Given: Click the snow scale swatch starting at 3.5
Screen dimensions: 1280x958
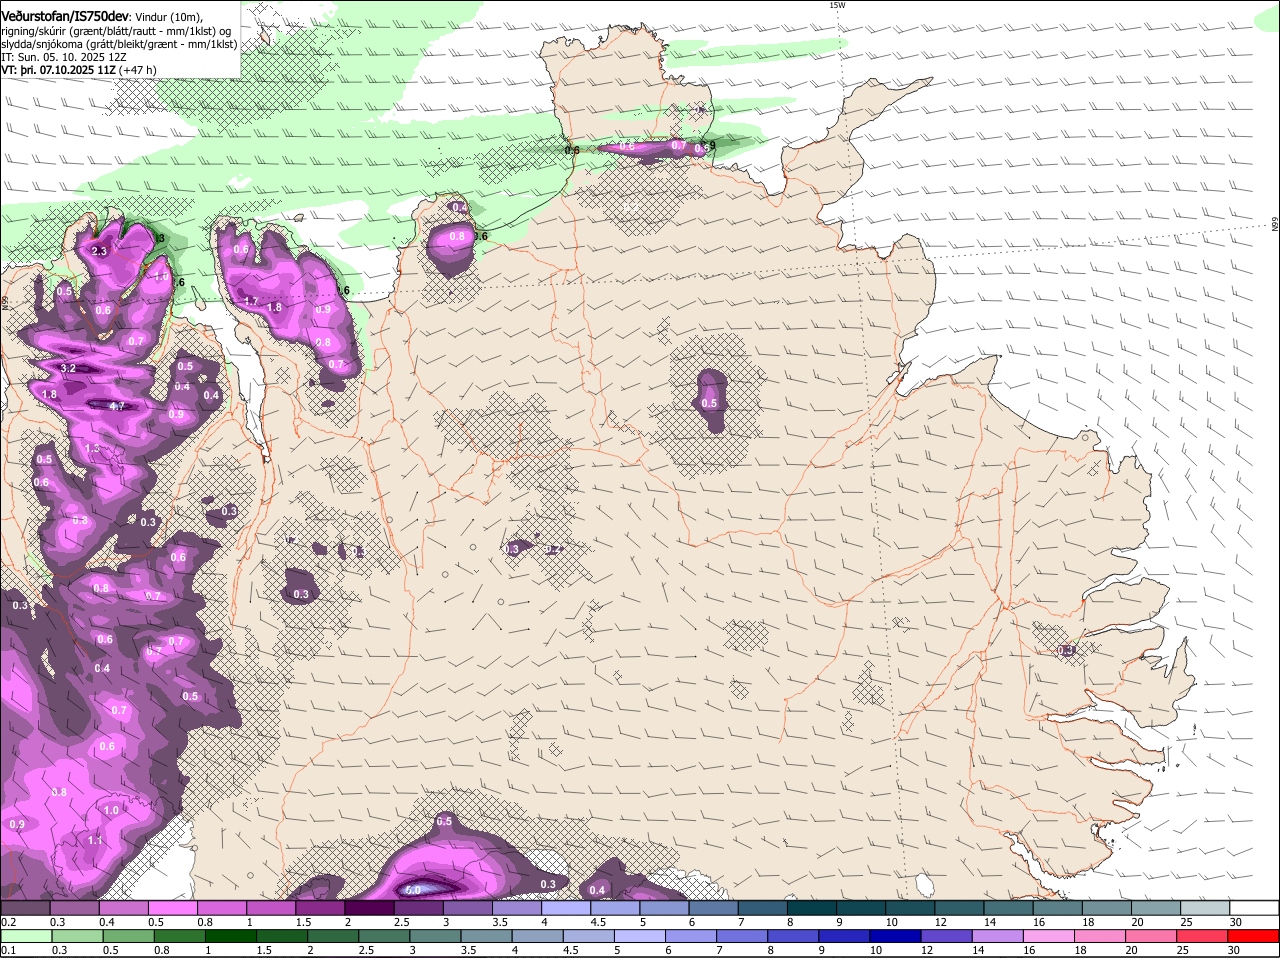Looking at the screenshot, I should (x=516, y=907).
